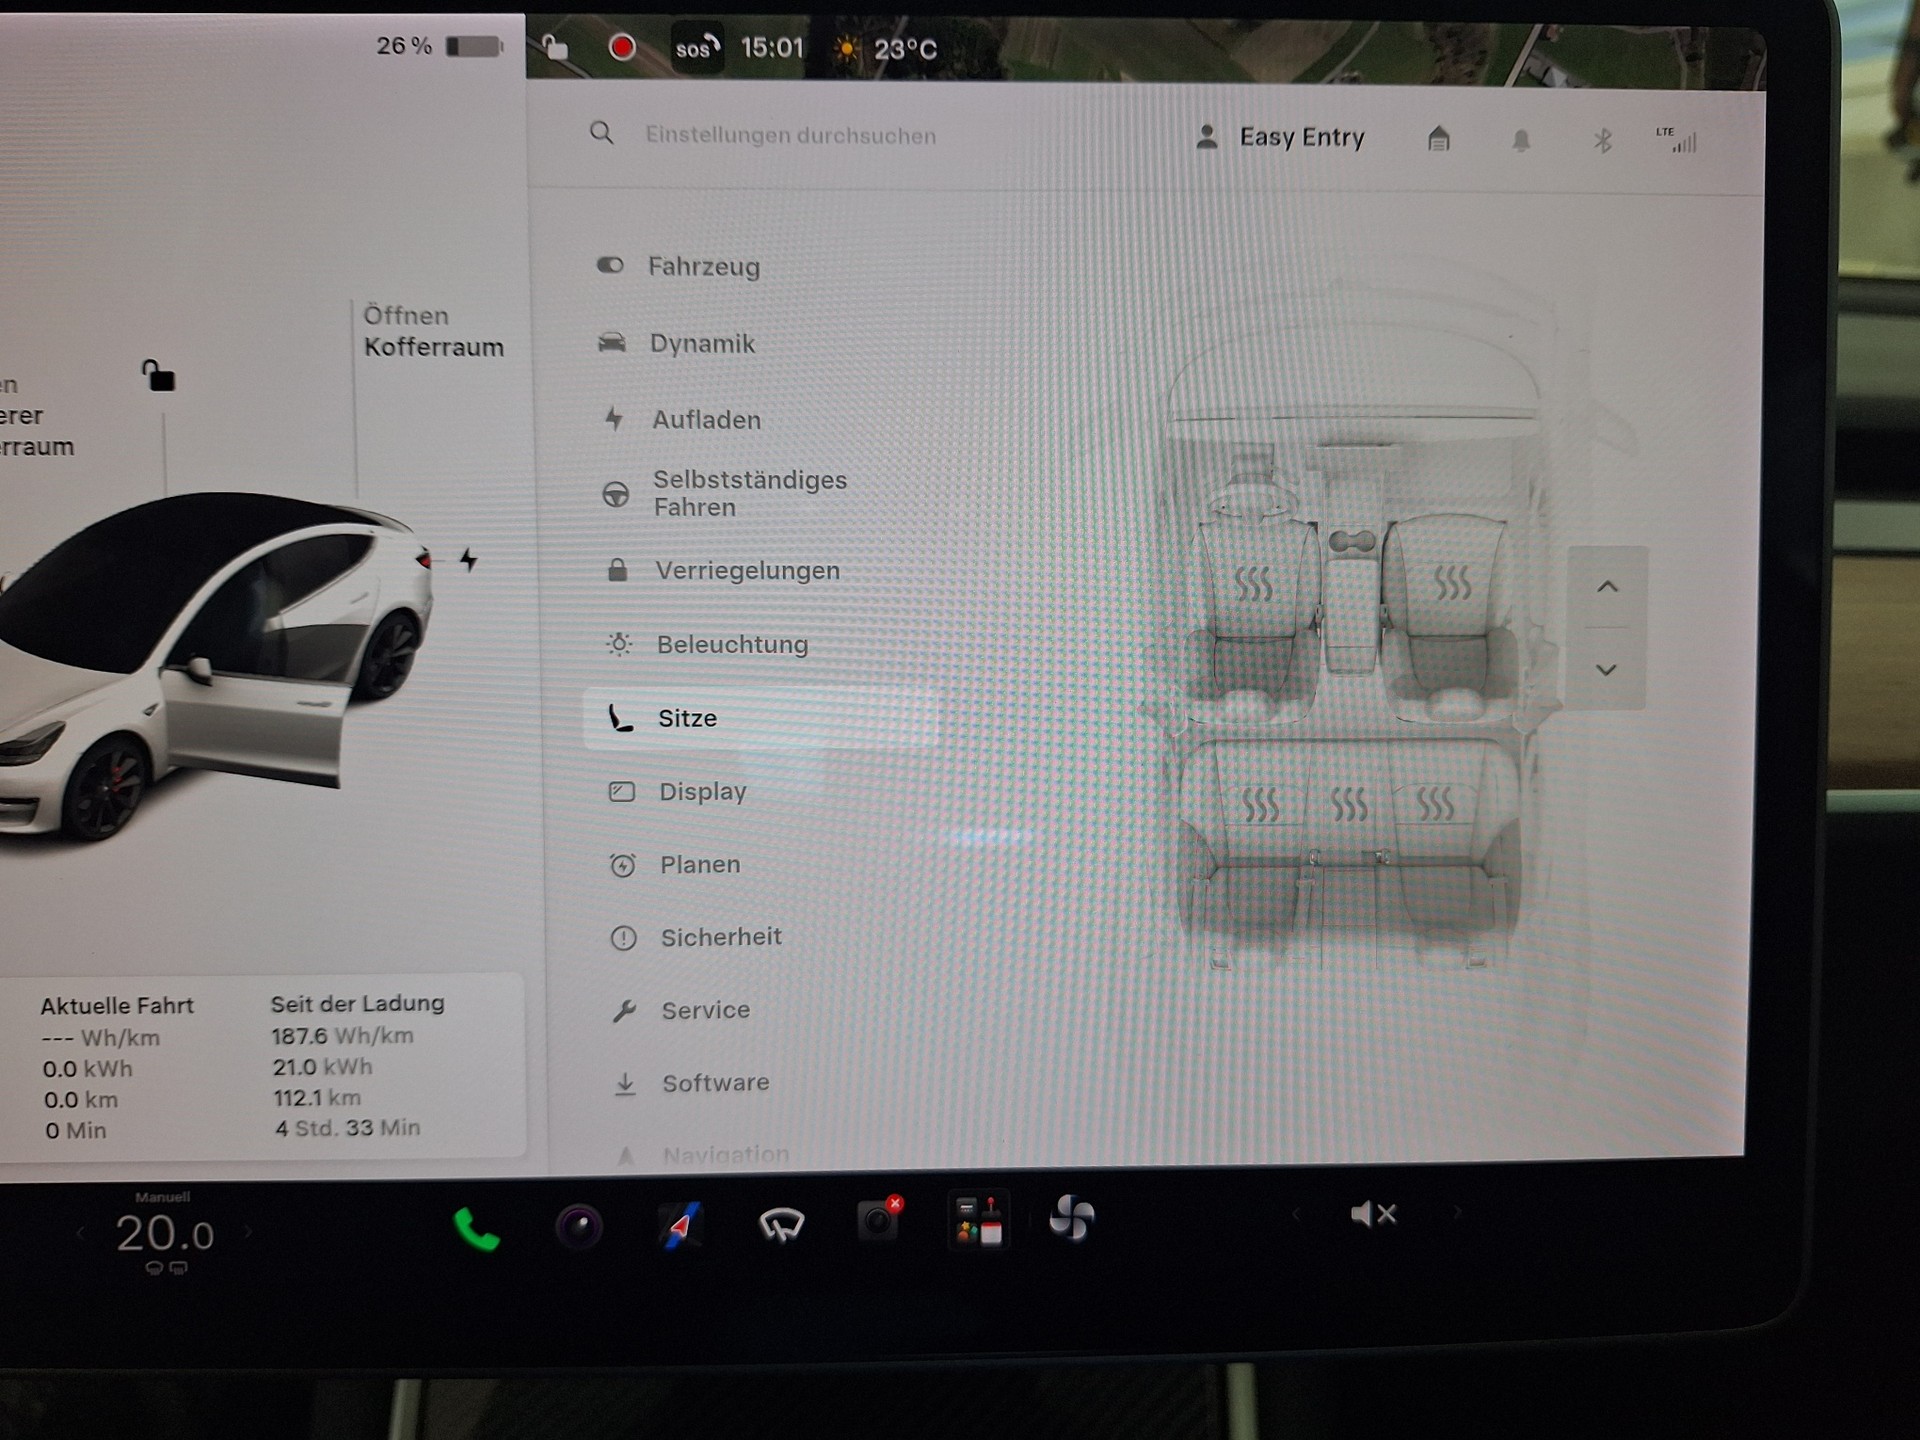Tap the charge port lightning bolt icon

[x=468, y=560]
